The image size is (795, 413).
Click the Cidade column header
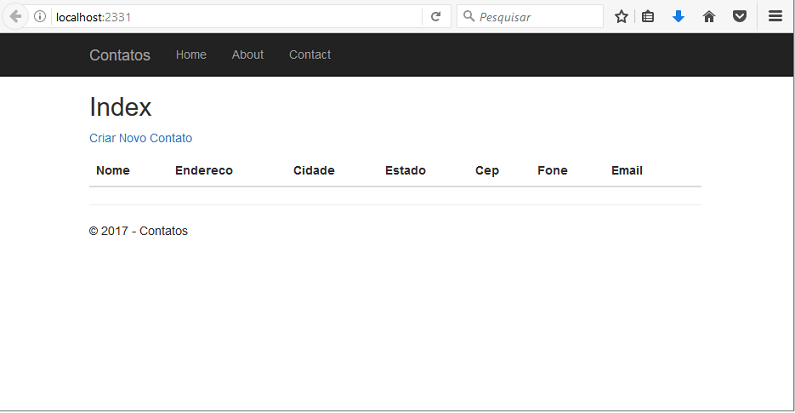314,170
